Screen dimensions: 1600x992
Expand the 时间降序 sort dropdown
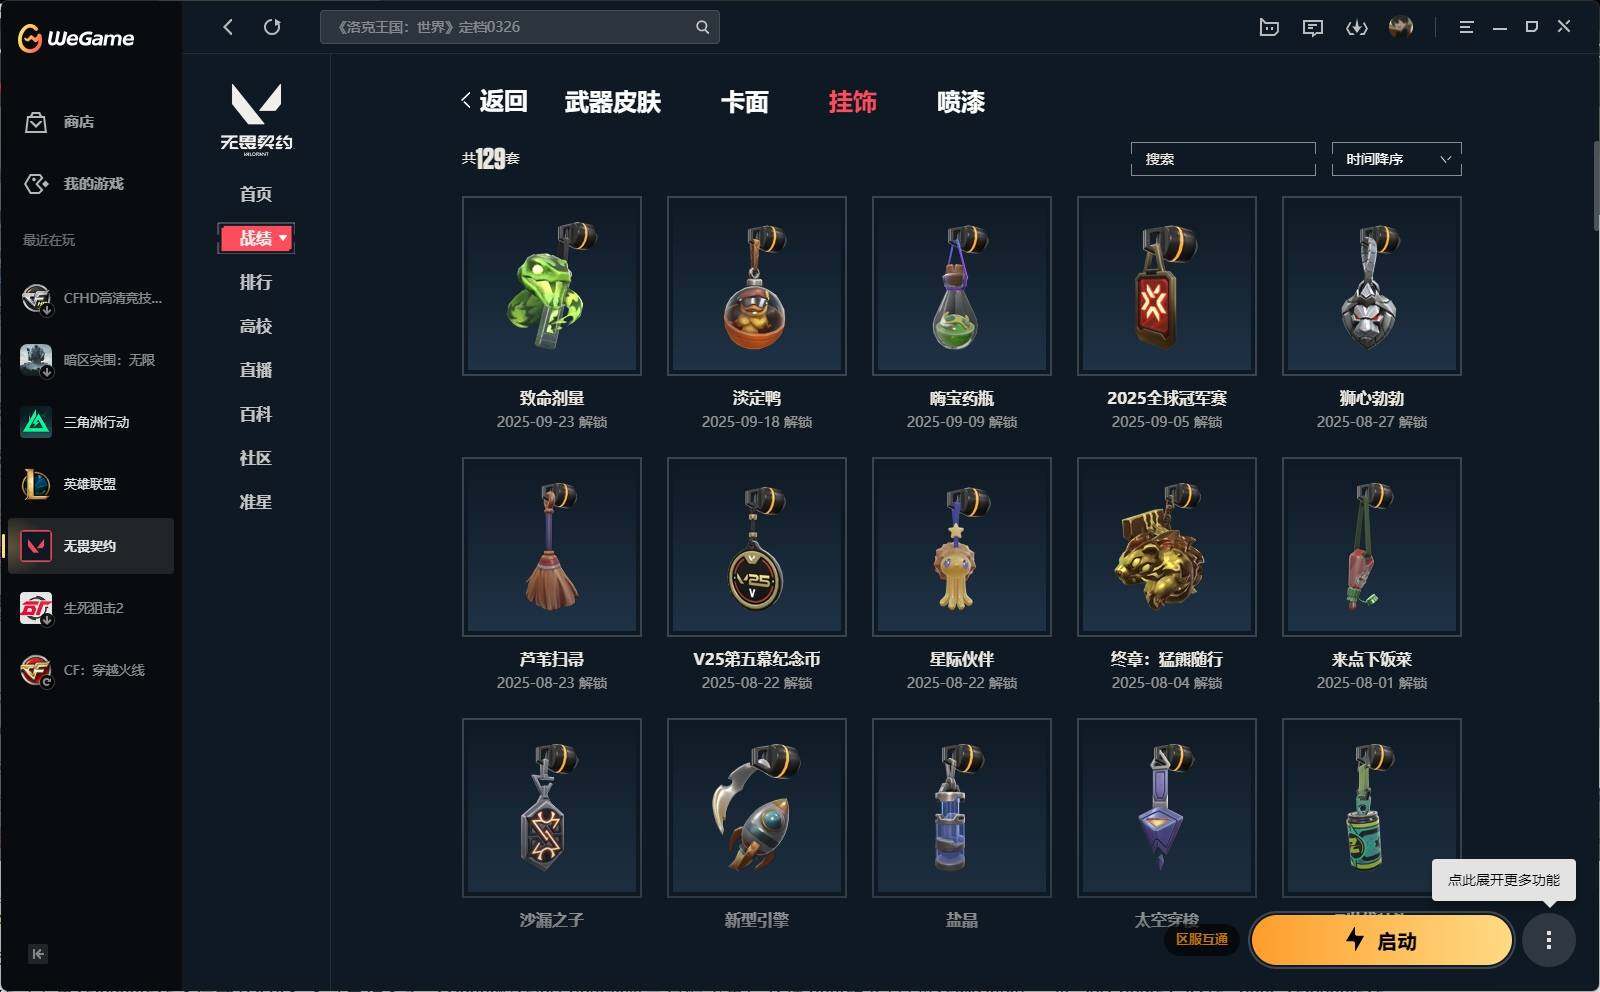pos(1396,159)
